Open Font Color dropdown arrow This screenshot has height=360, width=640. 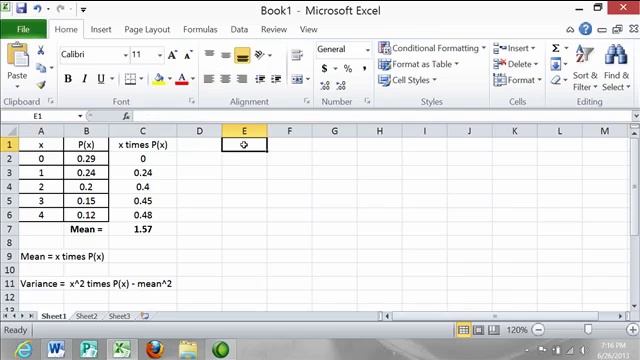[x=193, y=79]
